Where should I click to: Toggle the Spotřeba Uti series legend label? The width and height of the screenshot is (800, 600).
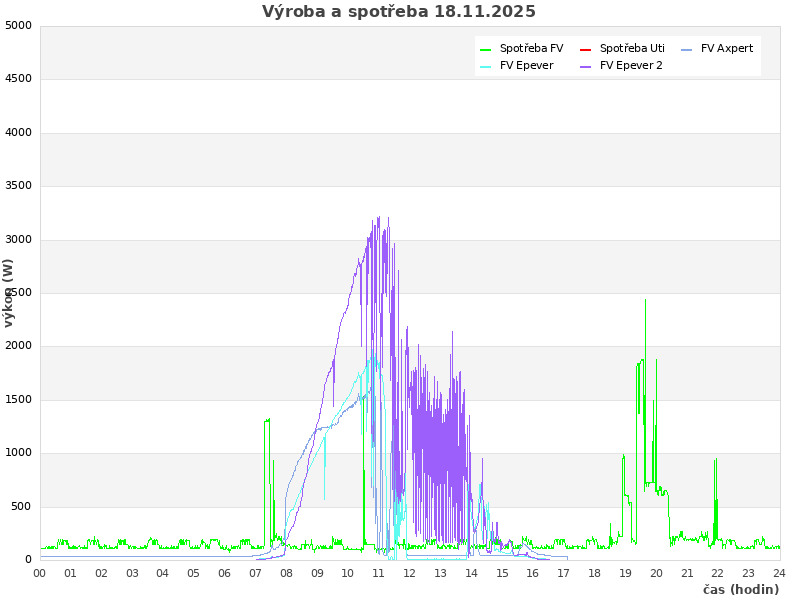point(632,49)
